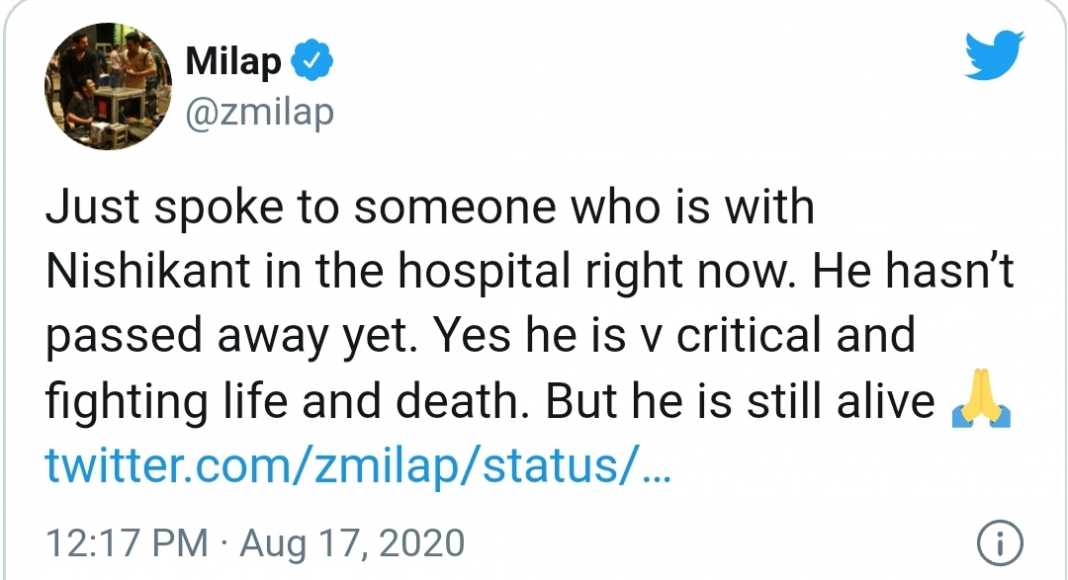The image size is (1068, 580).
Task: Select the word Nishikant in the tweet
Action: tap(148, 271)
